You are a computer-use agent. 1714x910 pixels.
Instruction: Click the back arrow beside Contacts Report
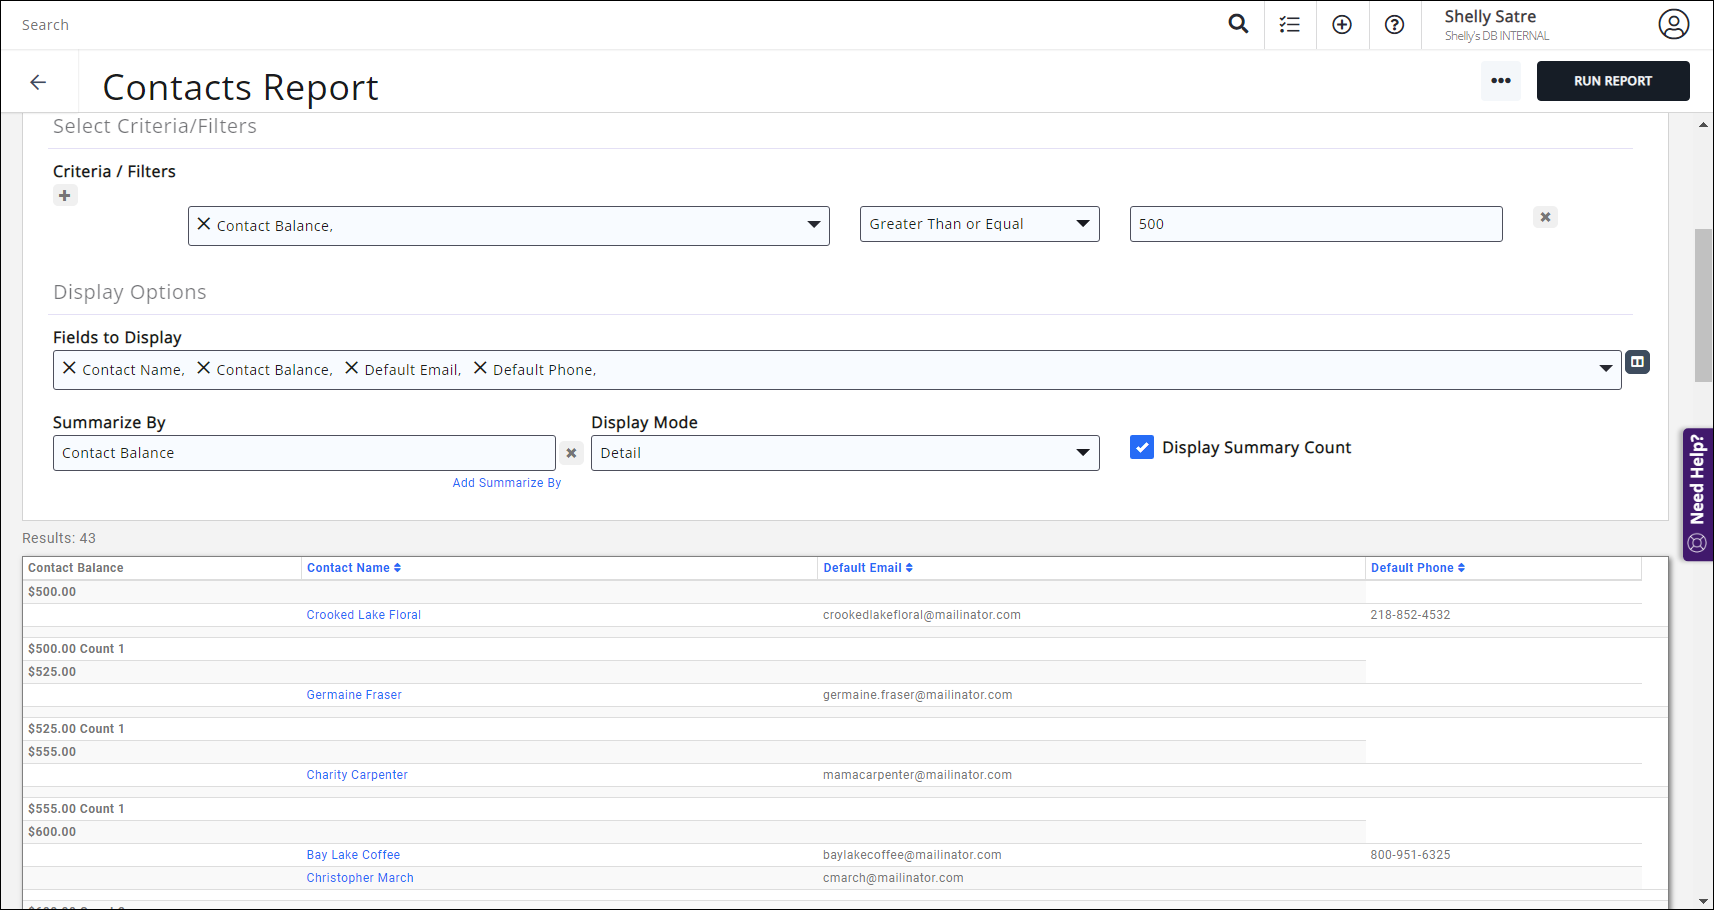coord(38,81)
